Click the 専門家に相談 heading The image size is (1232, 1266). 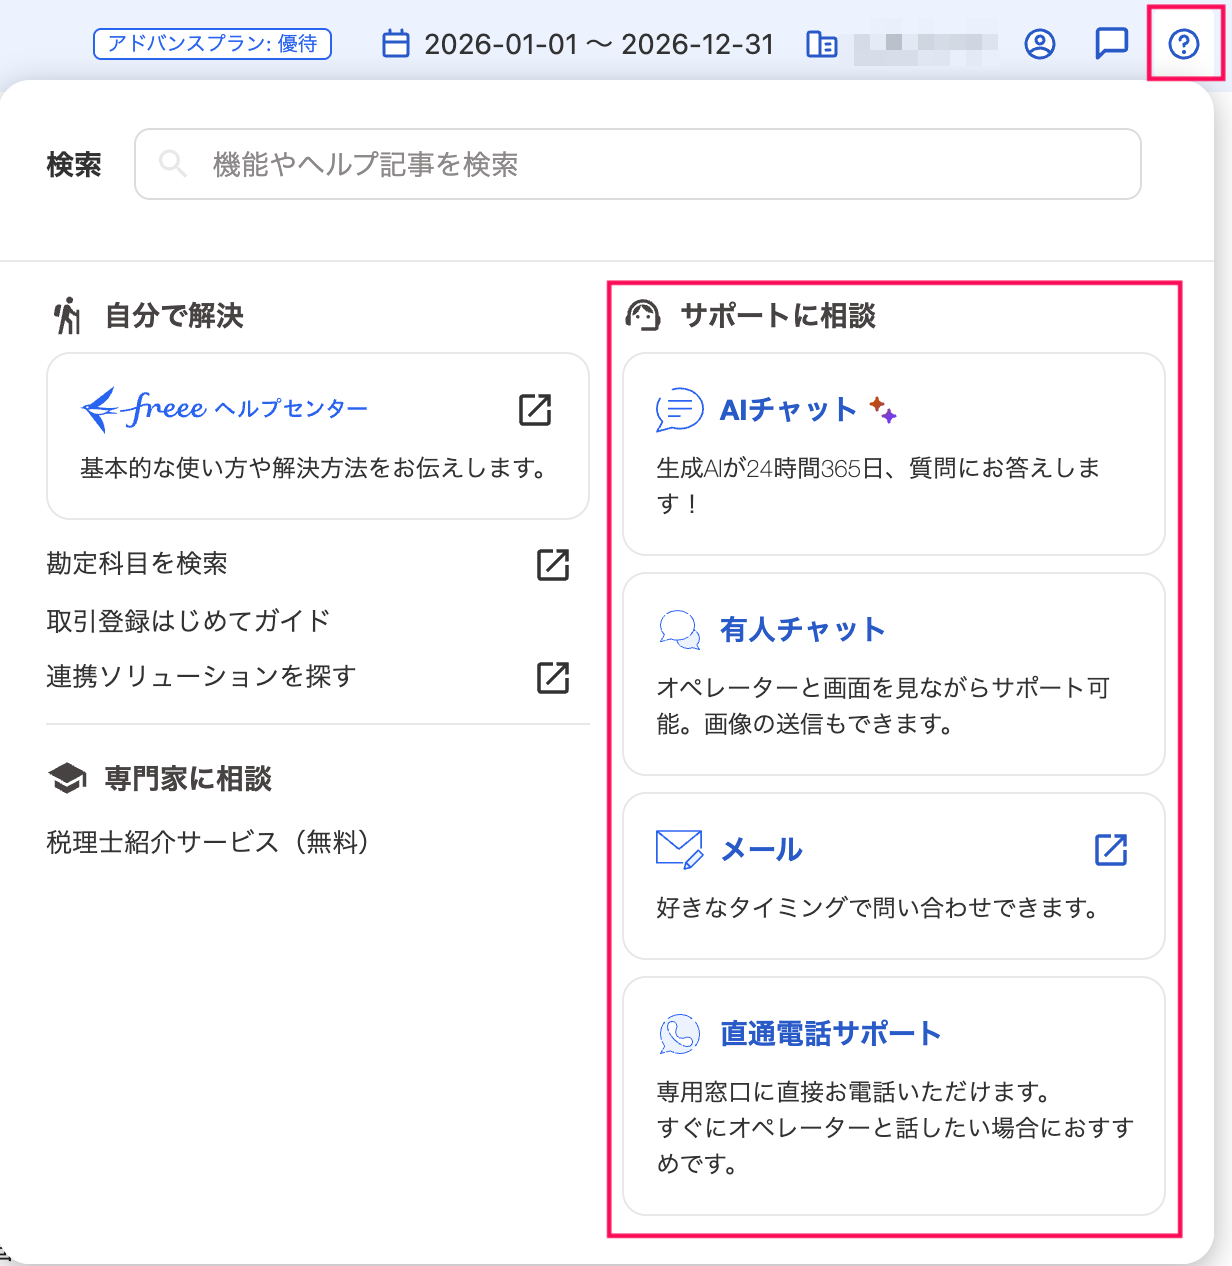pos(188,779)
